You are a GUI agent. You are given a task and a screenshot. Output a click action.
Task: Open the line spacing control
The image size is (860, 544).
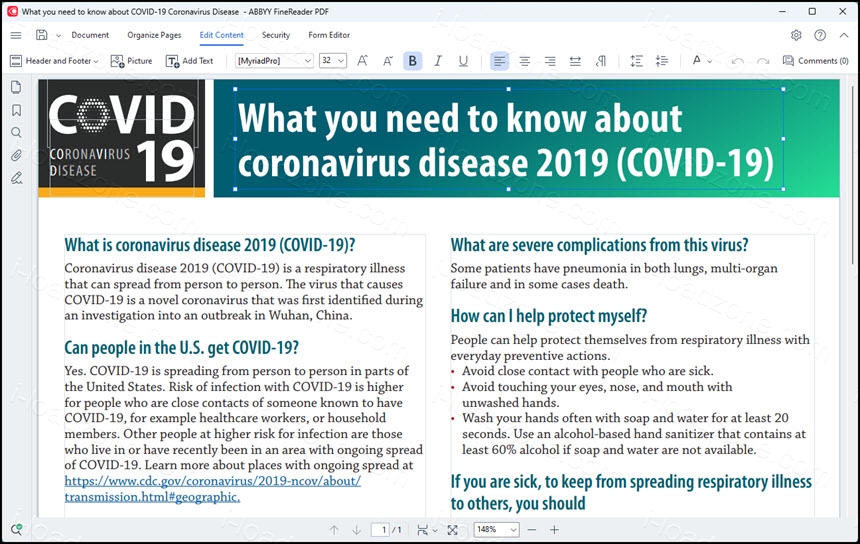[636, 61]
